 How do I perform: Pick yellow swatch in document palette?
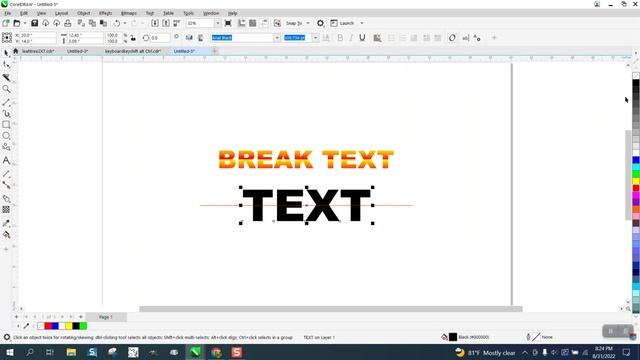pyautogui.click(x=69, y=326)
